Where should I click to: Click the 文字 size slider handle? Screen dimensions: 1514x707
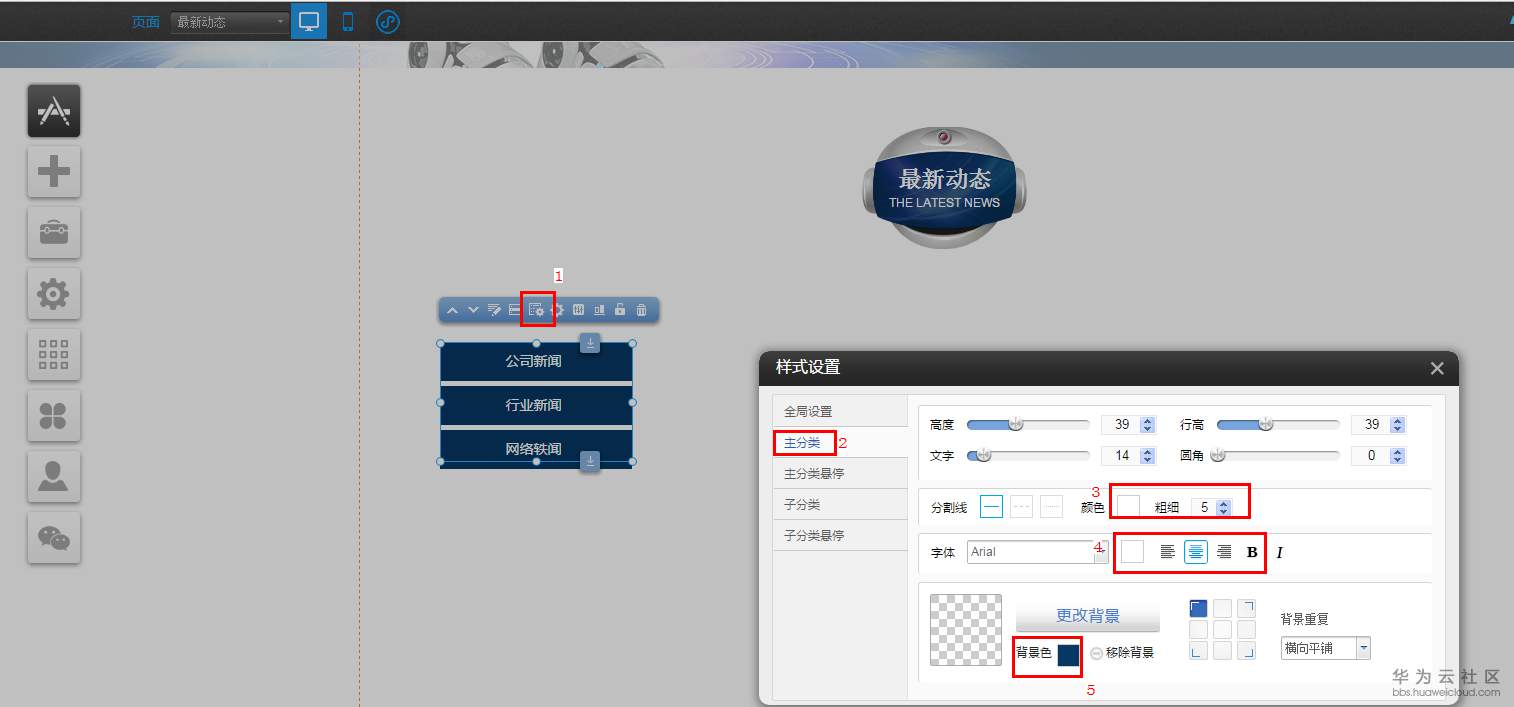tap(983, 456)
